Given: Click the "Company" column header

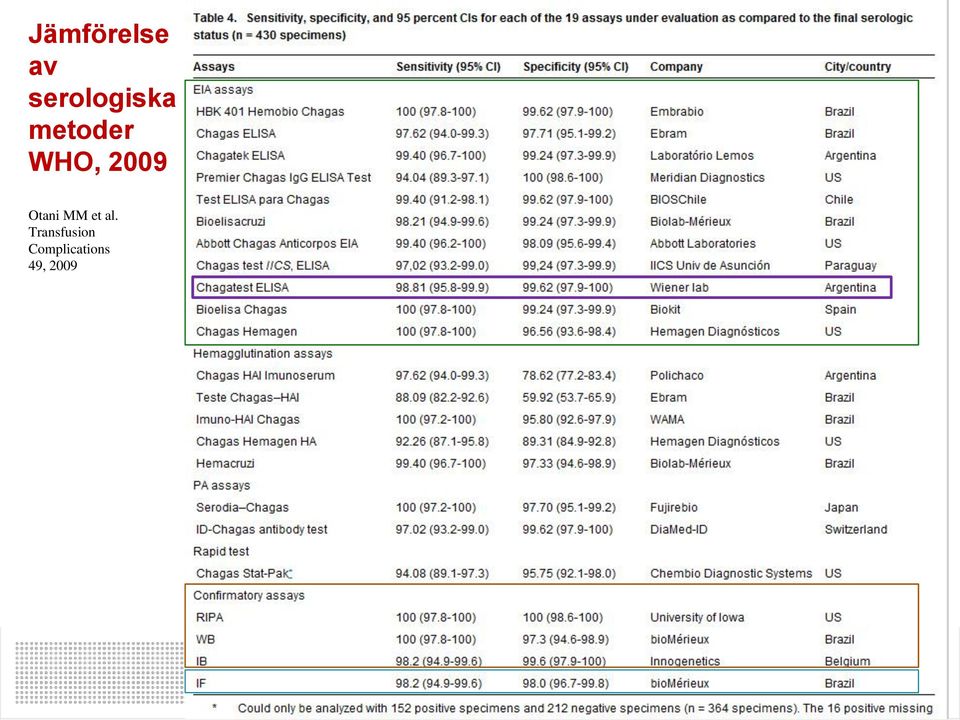Looking at the screenshot, I should (676, 67).
